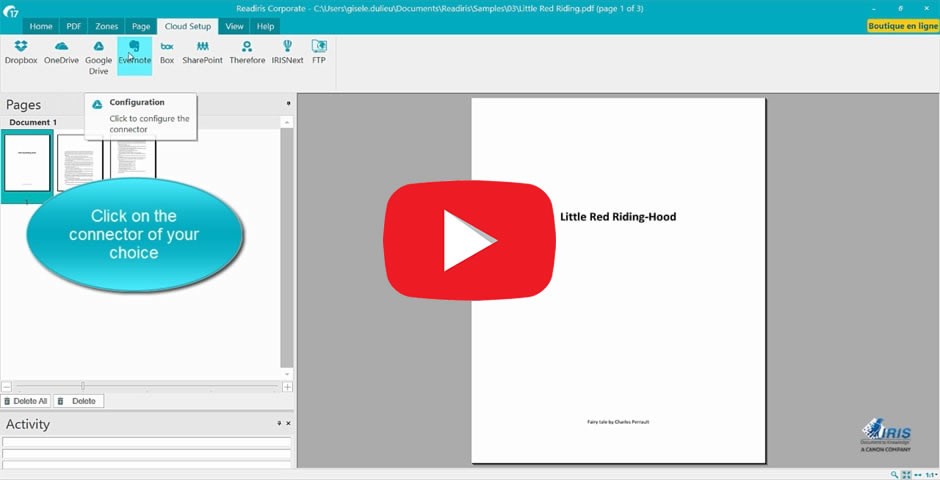
Task: Click the Document 1 label
Action: click(33, 122)
